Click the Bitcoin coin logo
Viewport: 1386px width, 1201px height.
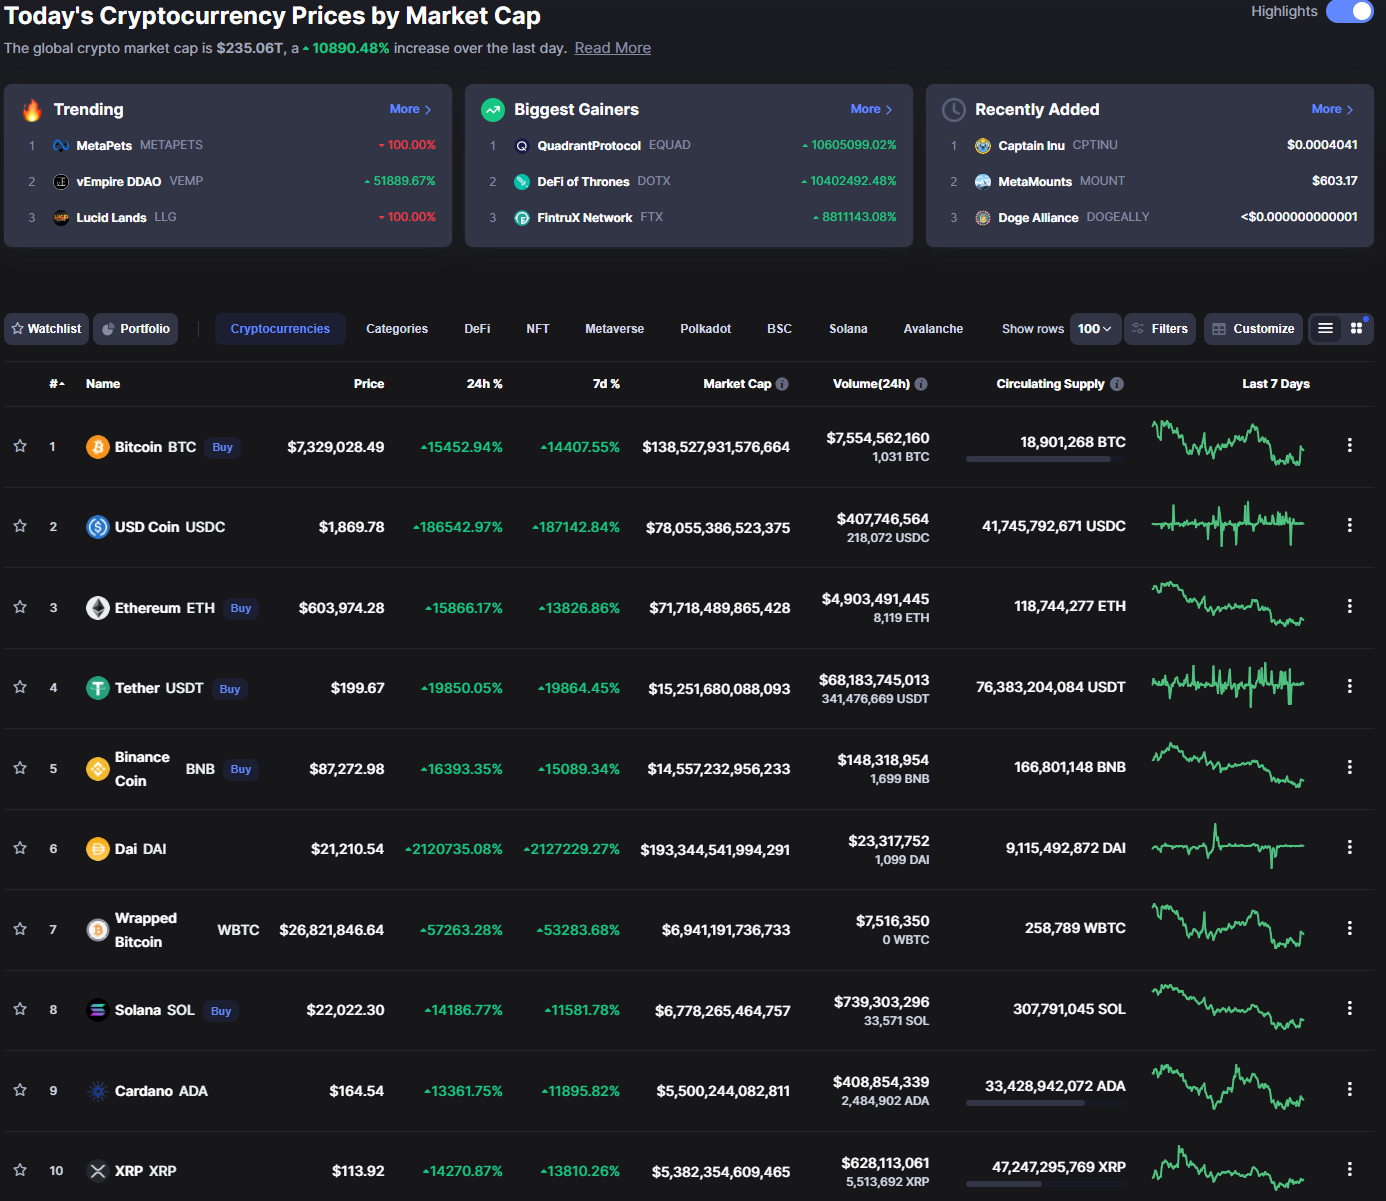point(98,447)
